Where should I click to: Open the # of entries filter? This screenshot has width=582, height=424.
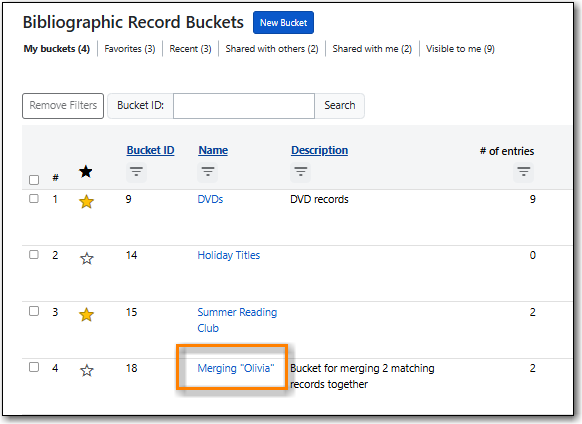523,172
